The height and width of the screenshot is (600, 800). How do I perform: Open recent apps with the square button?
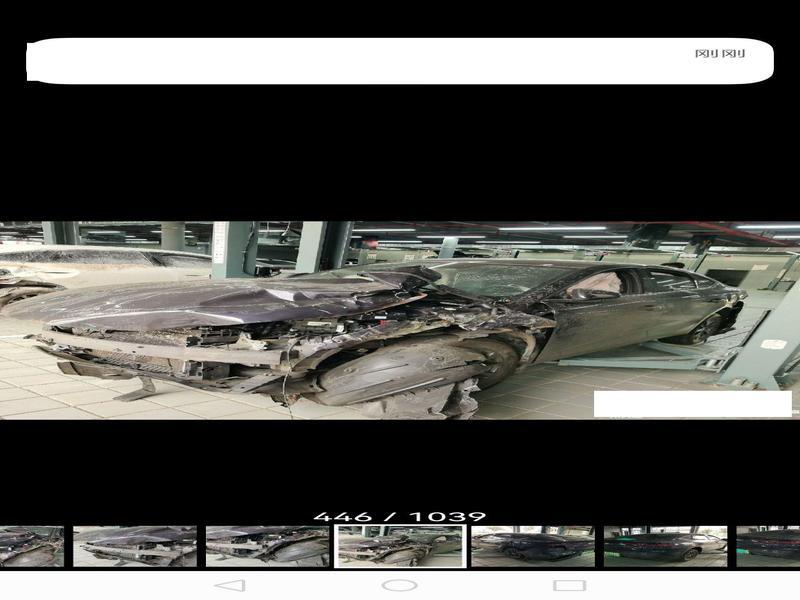569,585
